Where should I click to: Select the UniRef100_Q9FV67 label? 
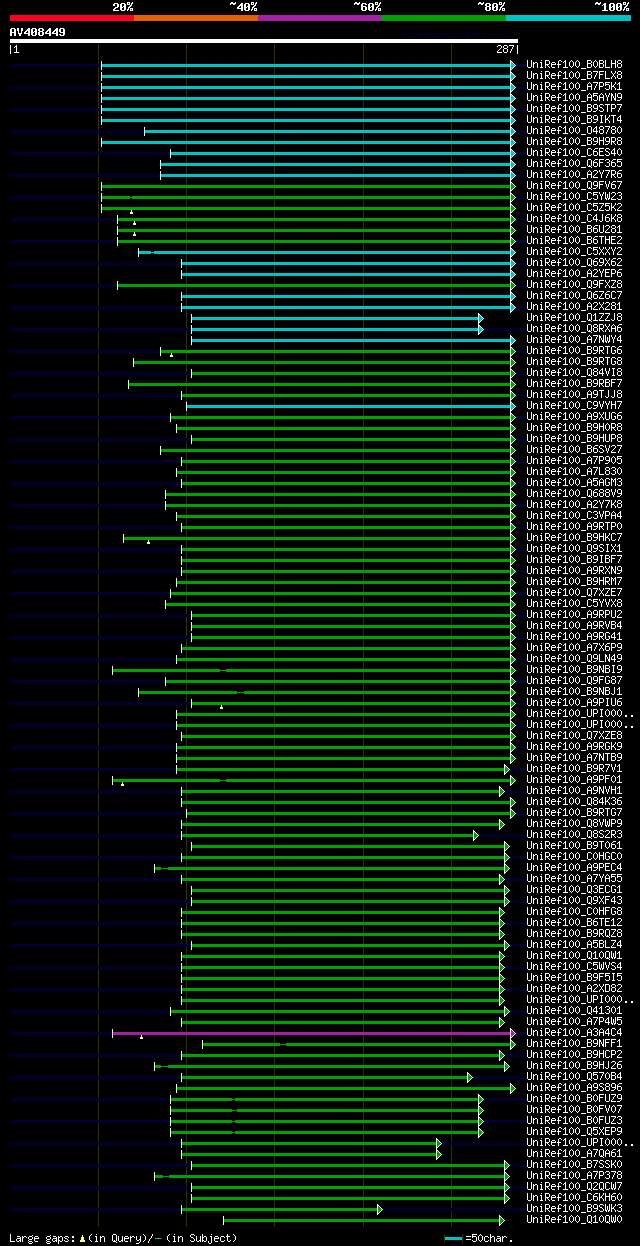click(x=574, y=185)
